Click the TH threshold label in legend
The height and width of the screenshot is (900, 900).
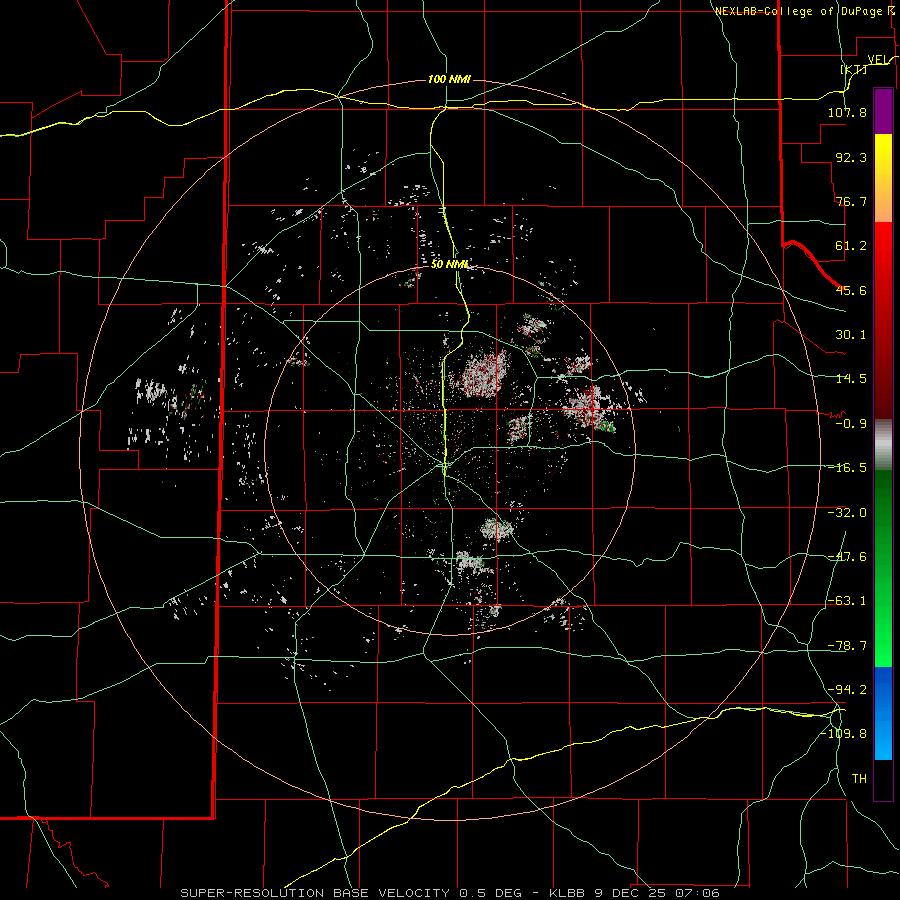pyautogui.click(x=859, y=779)
